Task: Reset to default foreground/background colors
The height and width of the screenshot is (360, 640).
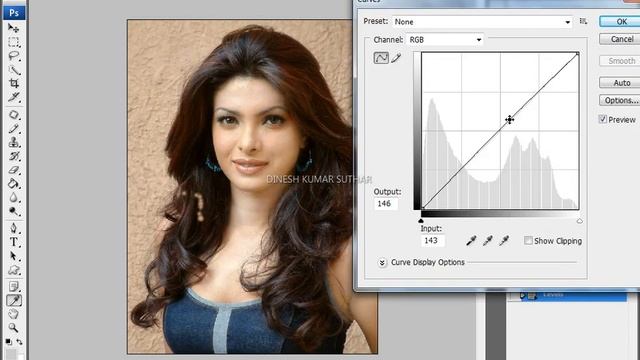Action: coord(9,342)
